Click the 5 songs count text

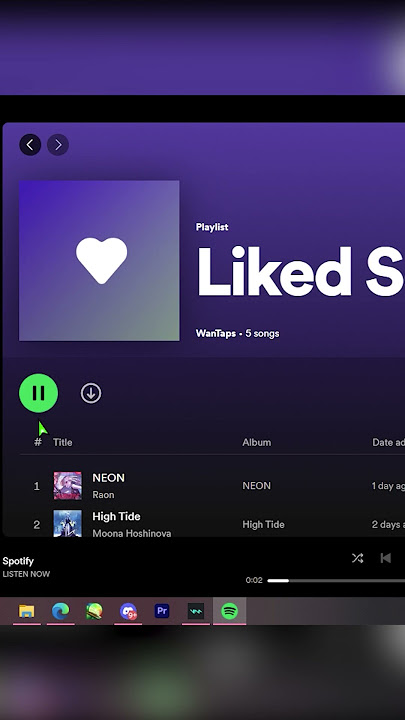(x=262, y=333)
